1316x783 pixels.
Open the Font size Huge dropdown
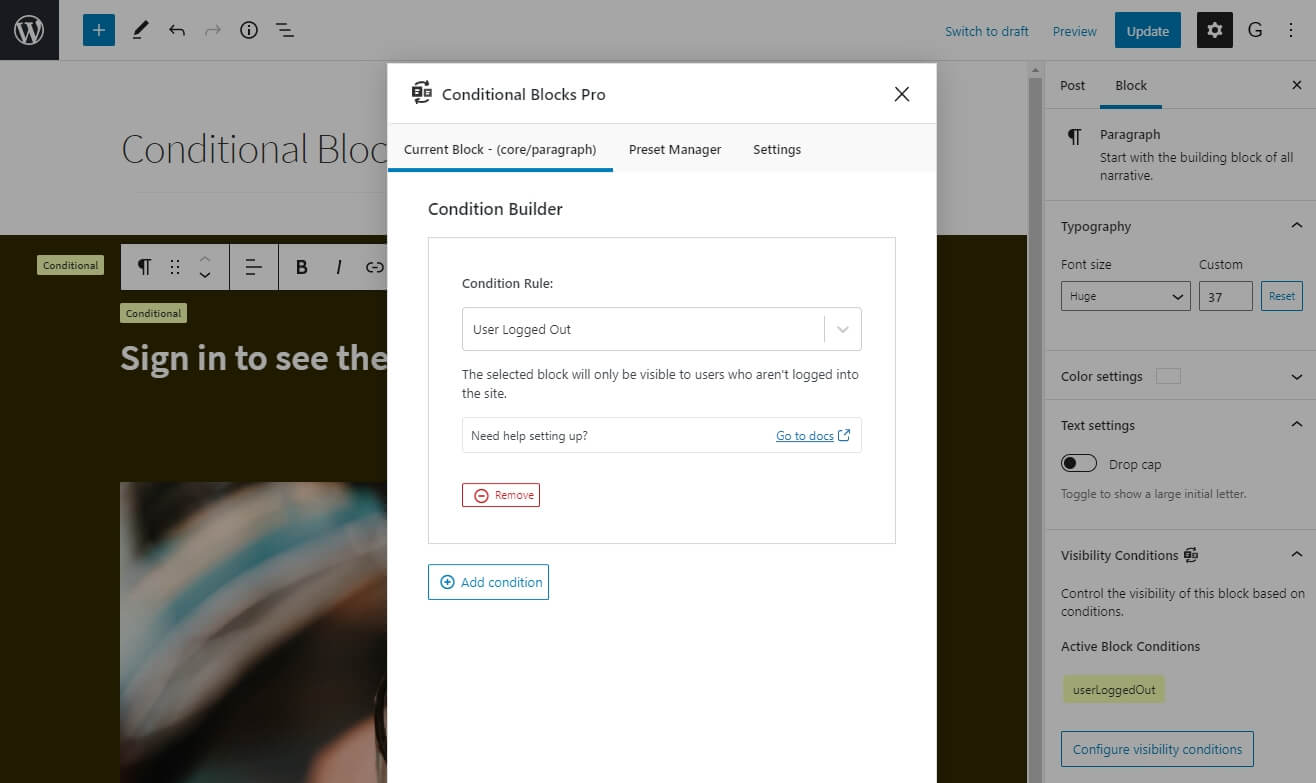[1126, 296]
